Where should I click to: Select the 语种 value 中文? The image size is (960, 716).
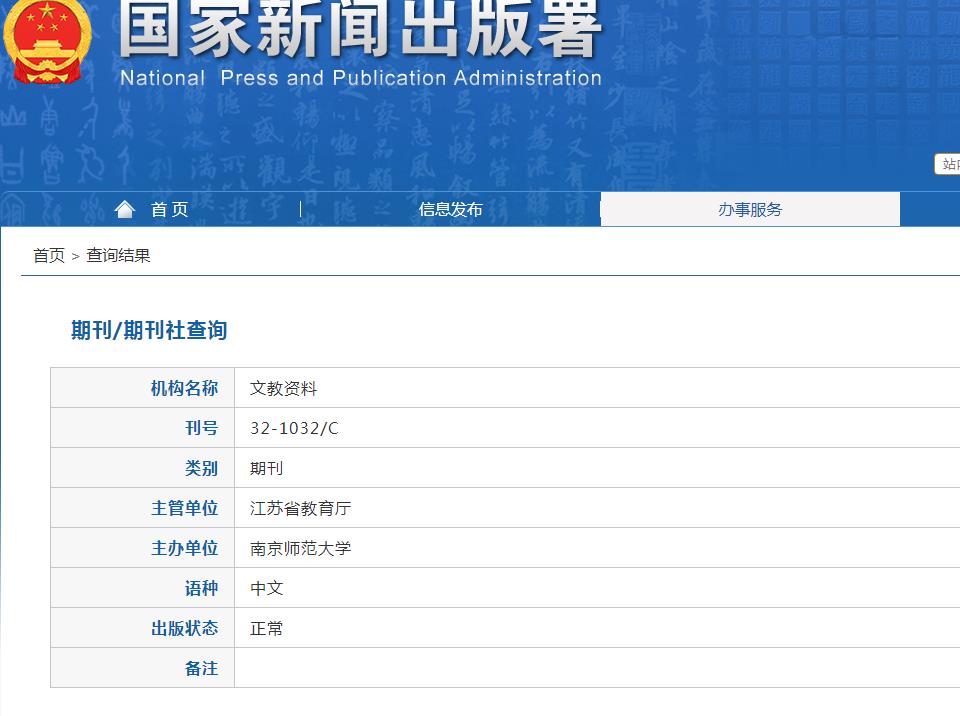(267, 588)
